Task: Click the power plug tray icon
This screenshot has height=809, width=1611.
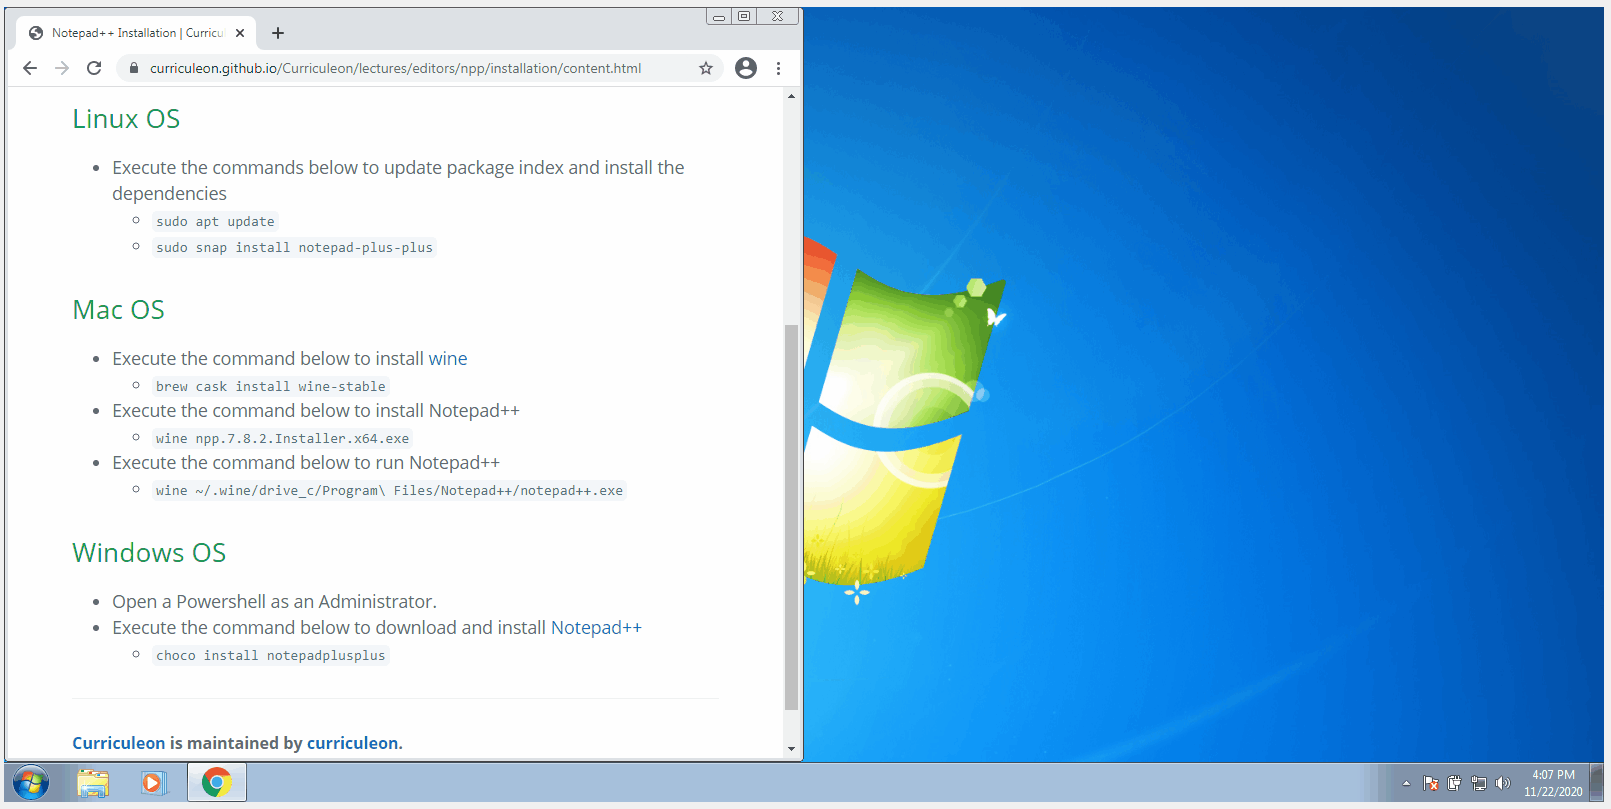Action: [x=1455, y=783]
